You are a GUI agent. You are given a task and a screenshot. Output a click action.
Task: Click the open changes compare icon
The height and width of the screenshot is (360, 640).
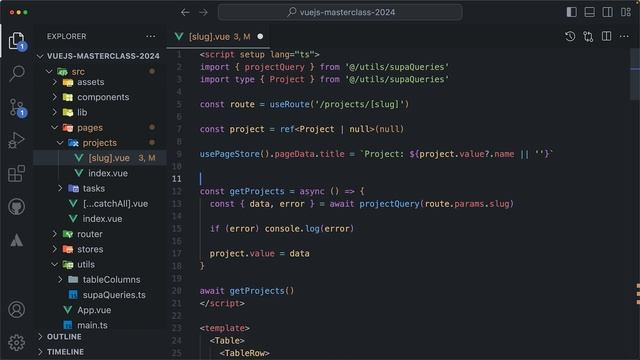pyautogui.click(x=588, y=36)
